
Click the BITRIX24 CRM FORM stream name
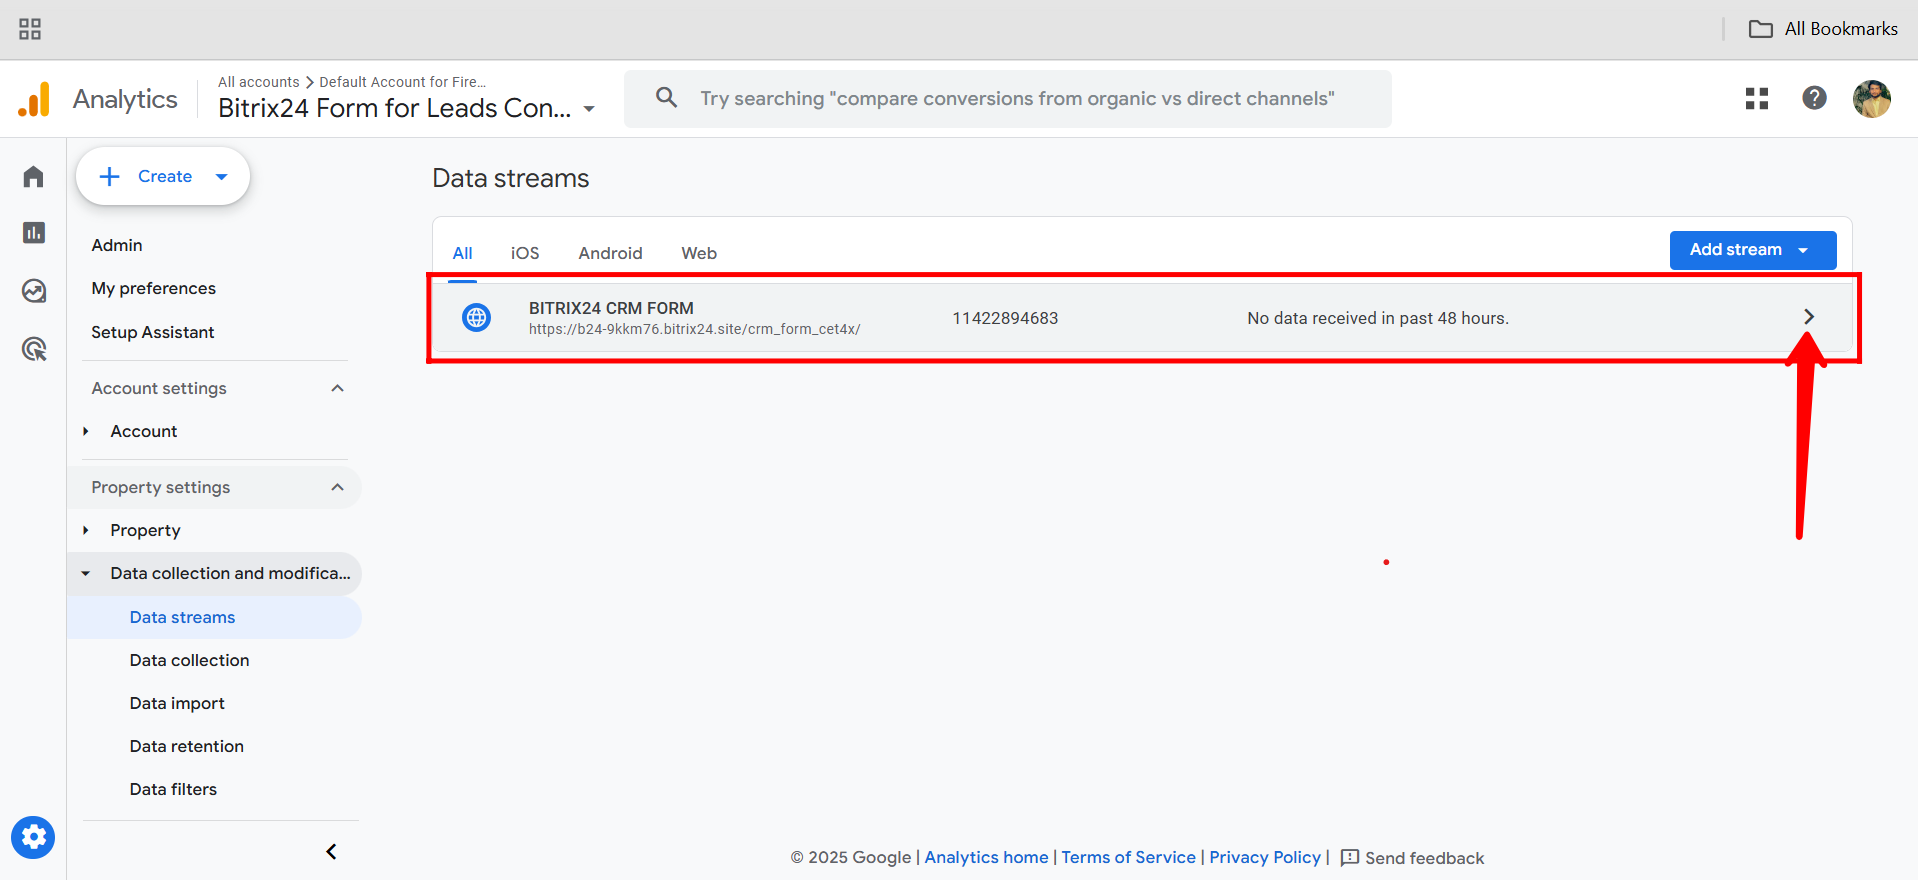coord(611,308)
